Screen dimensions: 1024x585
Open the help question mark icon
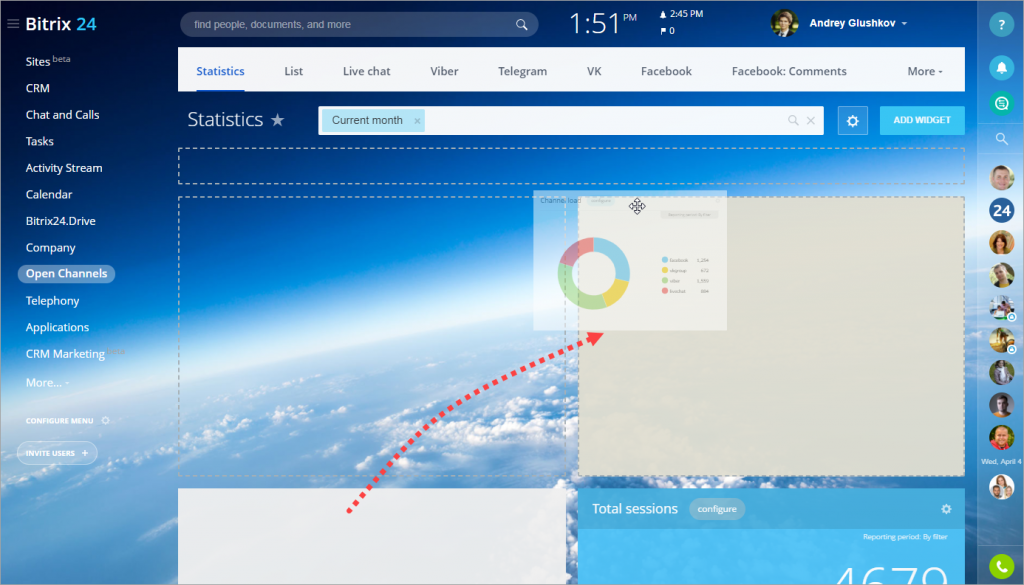(x=1001, y=25)
